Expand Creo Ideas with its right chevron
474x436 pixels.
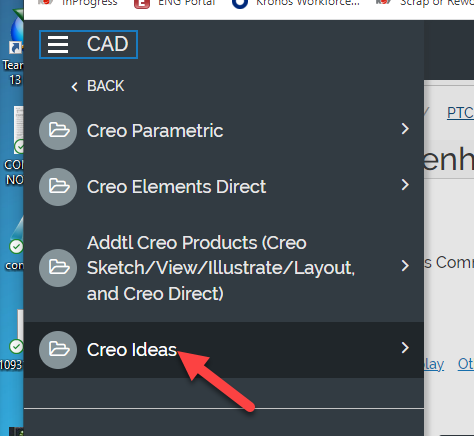tap(405, 348)
